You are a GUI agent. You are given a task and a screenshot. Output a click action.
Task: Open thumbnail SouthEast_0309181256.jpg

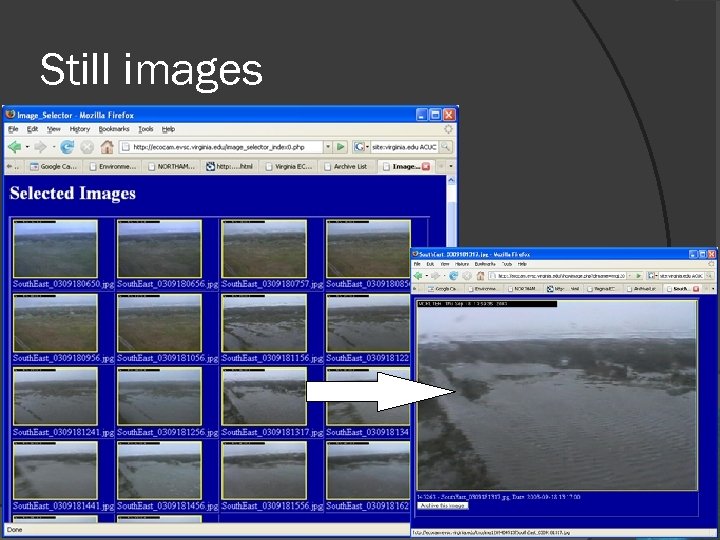coord(159,396)
